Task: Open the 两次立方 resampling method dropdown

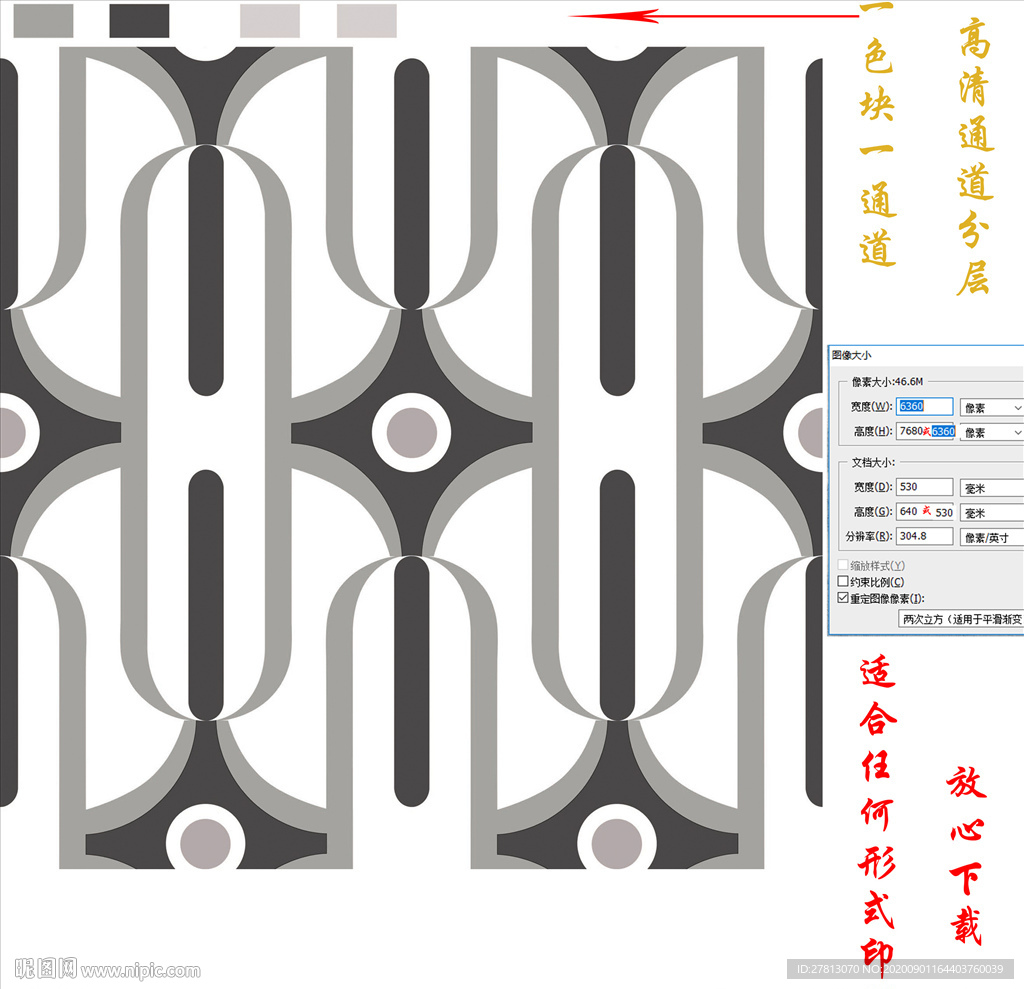Action: (x=961, y=619)
